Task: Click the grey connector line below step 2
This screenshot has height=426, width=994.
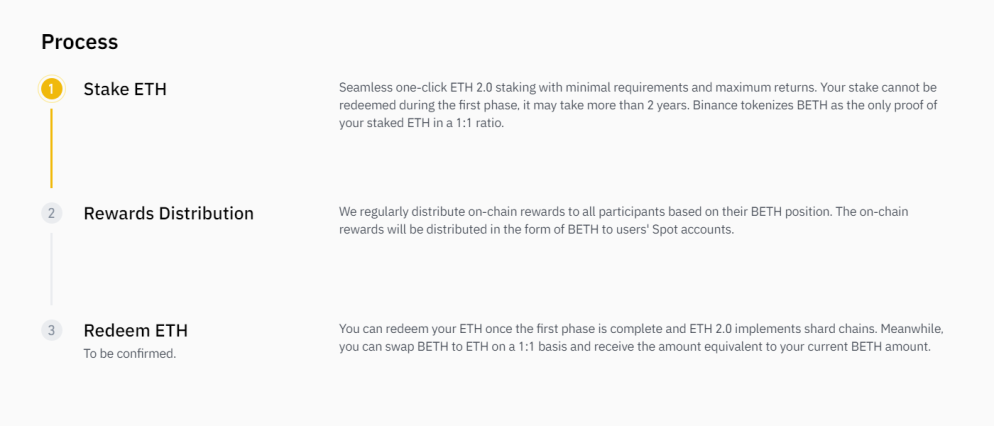Action: click(51, 269)
